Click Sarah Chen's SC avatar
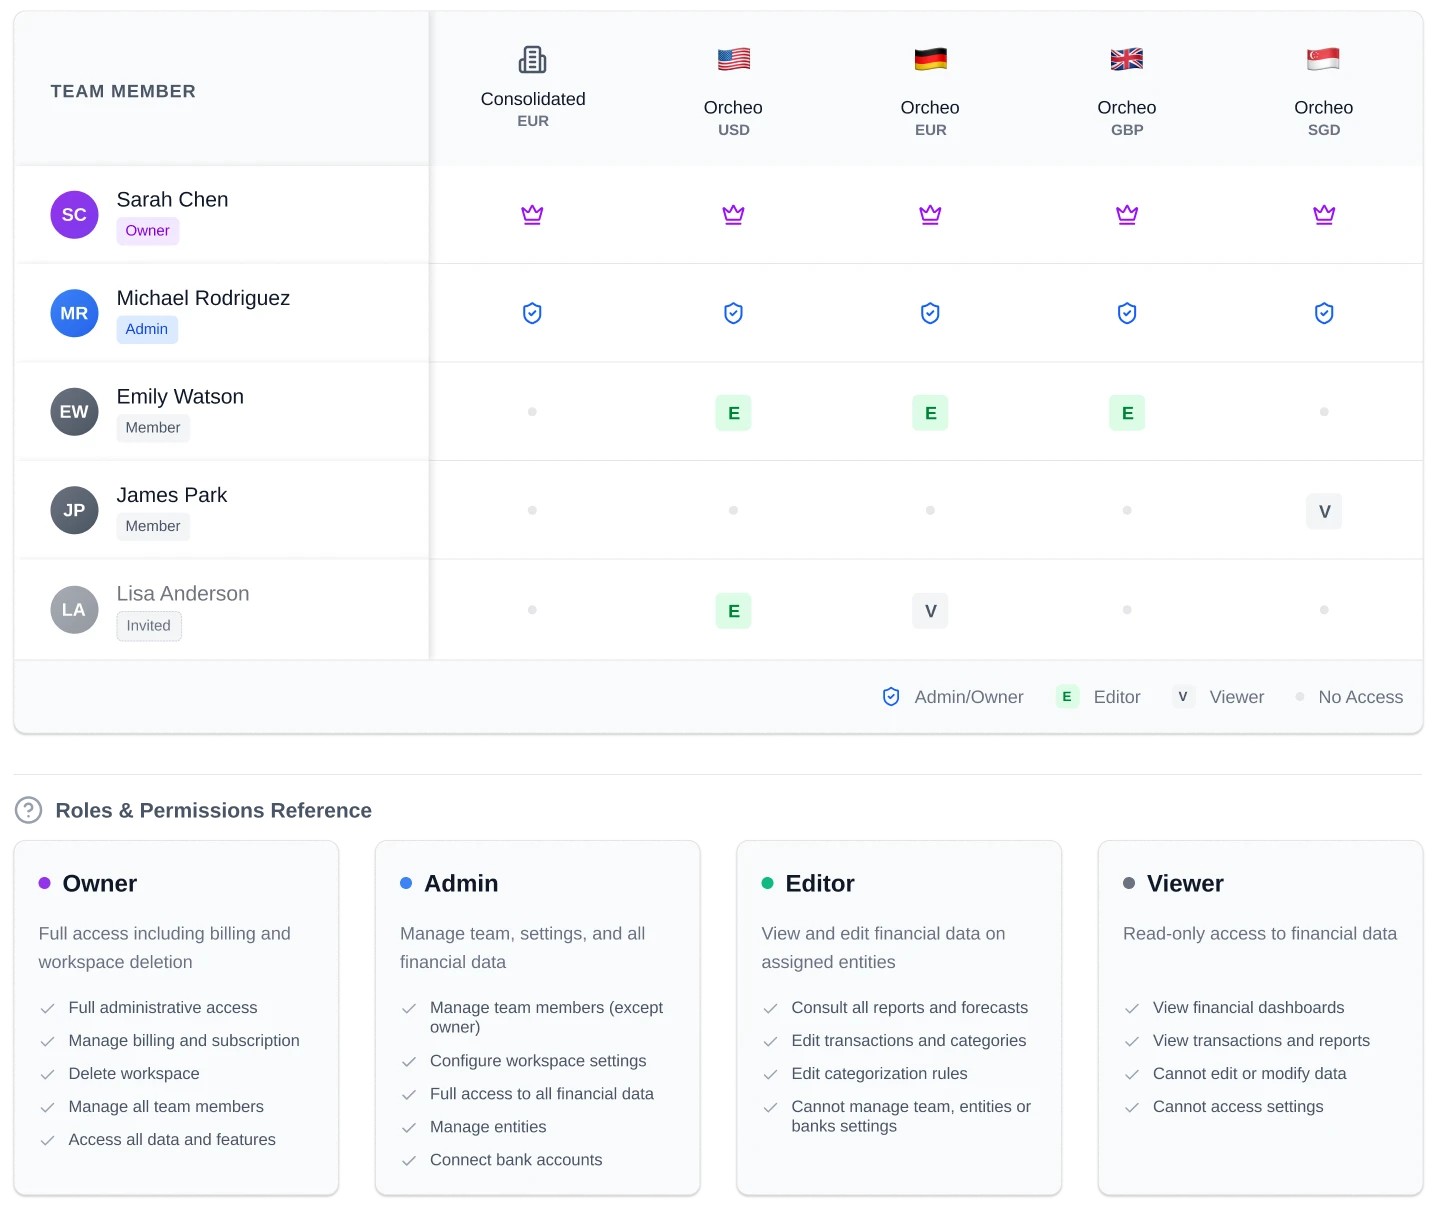Screen dimensions: 1437x1217 point(74,214)
